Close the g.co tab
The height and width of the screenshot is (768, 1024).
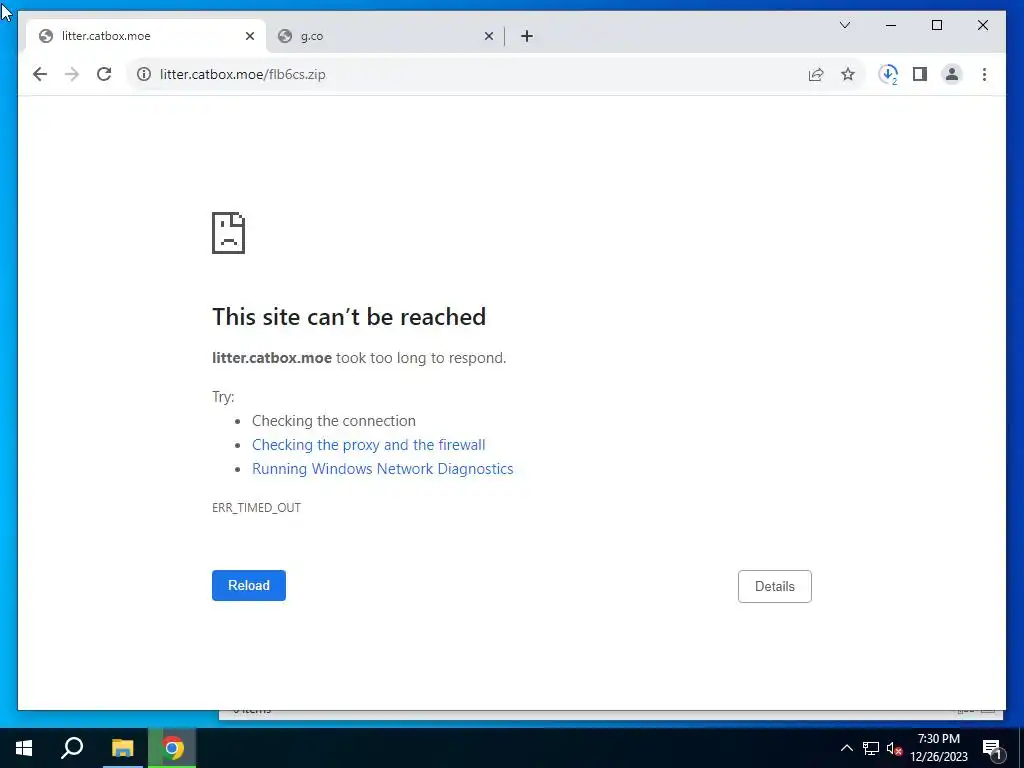488,37
